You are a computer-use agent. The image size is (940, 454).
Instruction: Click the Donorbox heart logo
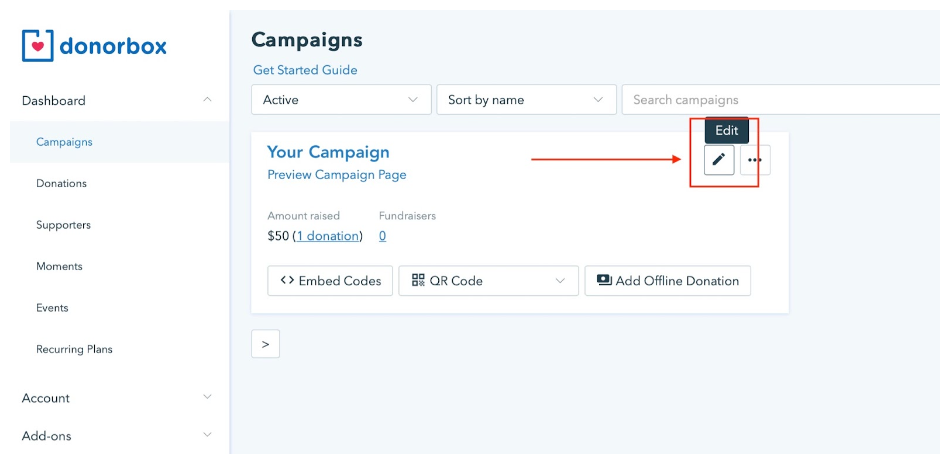pyautogui.click(x=38, y=45)
